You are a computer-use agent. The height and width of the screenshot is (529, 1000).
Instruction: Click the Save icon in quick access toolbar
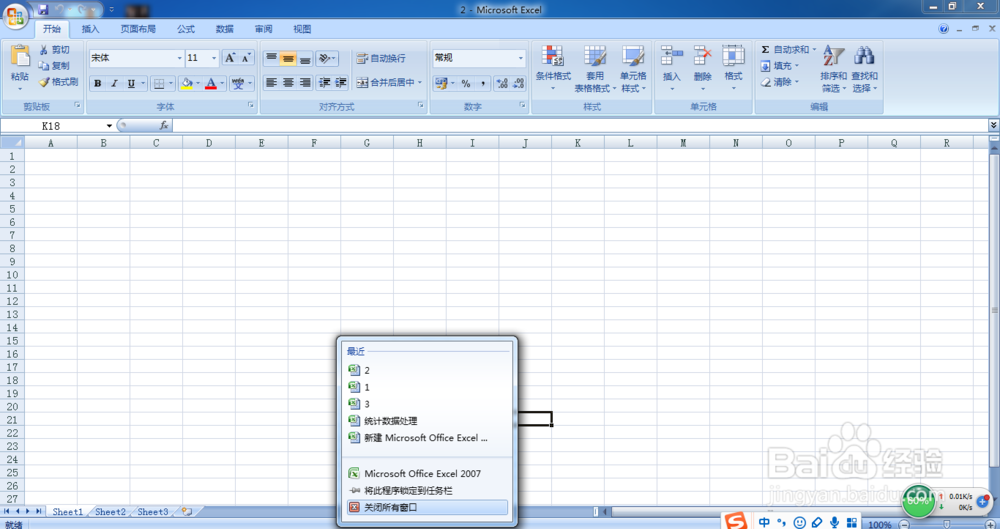(x=43, y=10)
